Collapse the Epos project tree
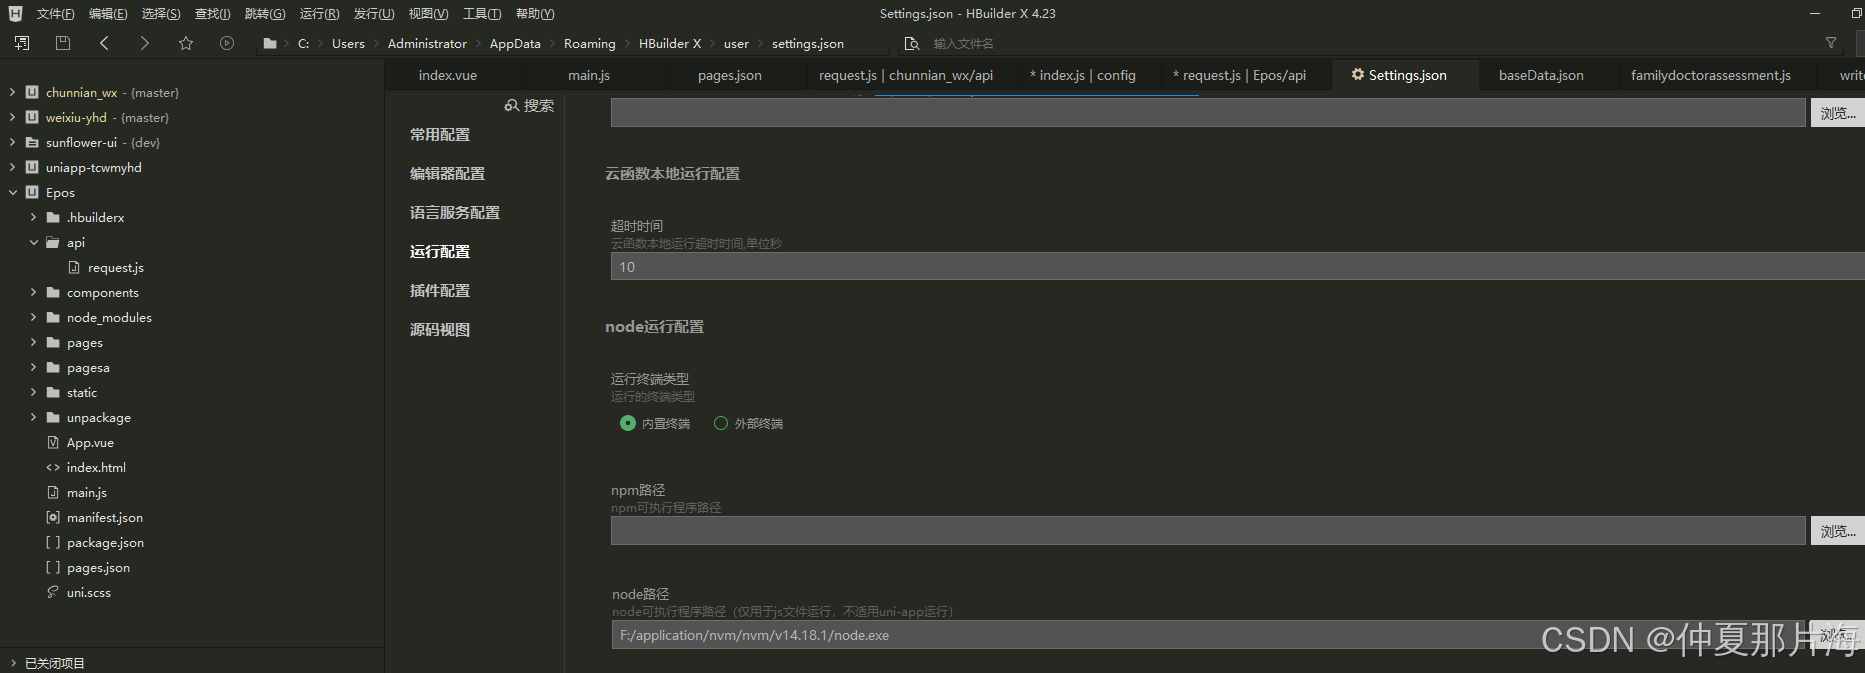Image resolution: width=1865 pixels, height=673 pixels. (12, 192)
